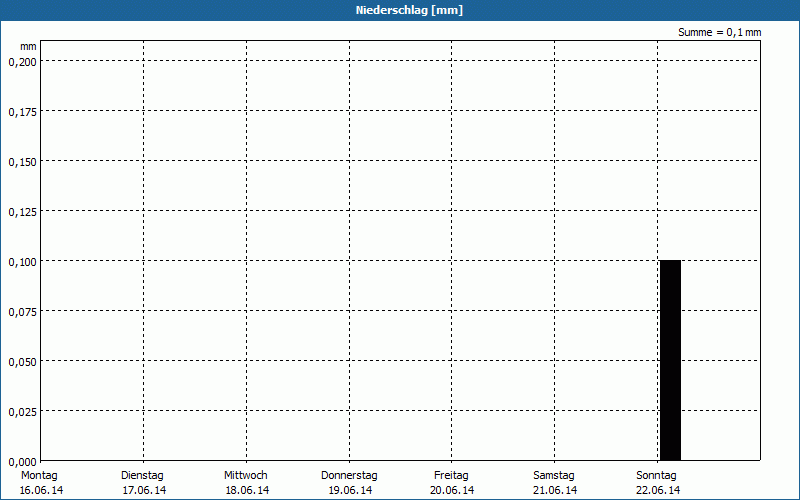Click the Sonntag 22.06.14 axis label
Viewport: 800px width, 500px height.
(657, 482)
